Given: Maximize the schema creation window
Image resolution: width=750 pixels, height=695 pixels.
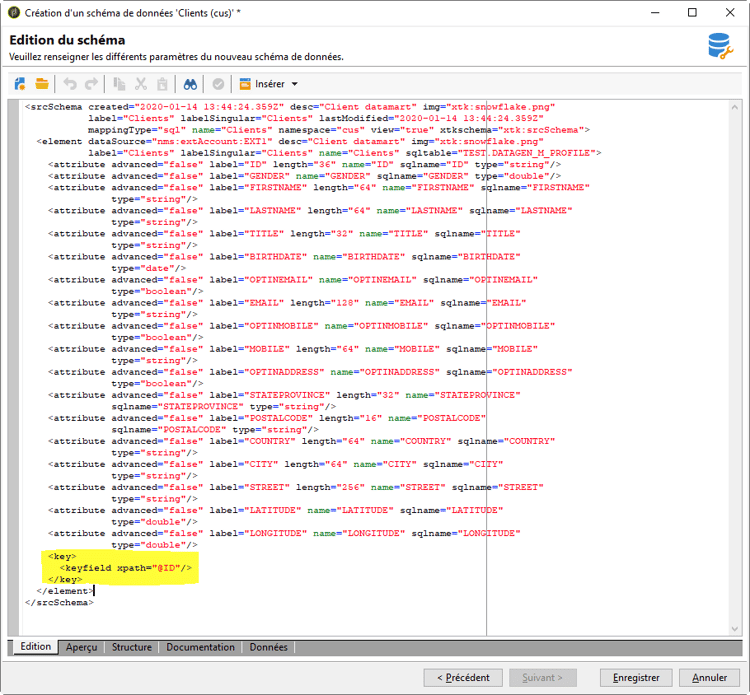Looking at the screenshot, I should click(x=692, y=12).
